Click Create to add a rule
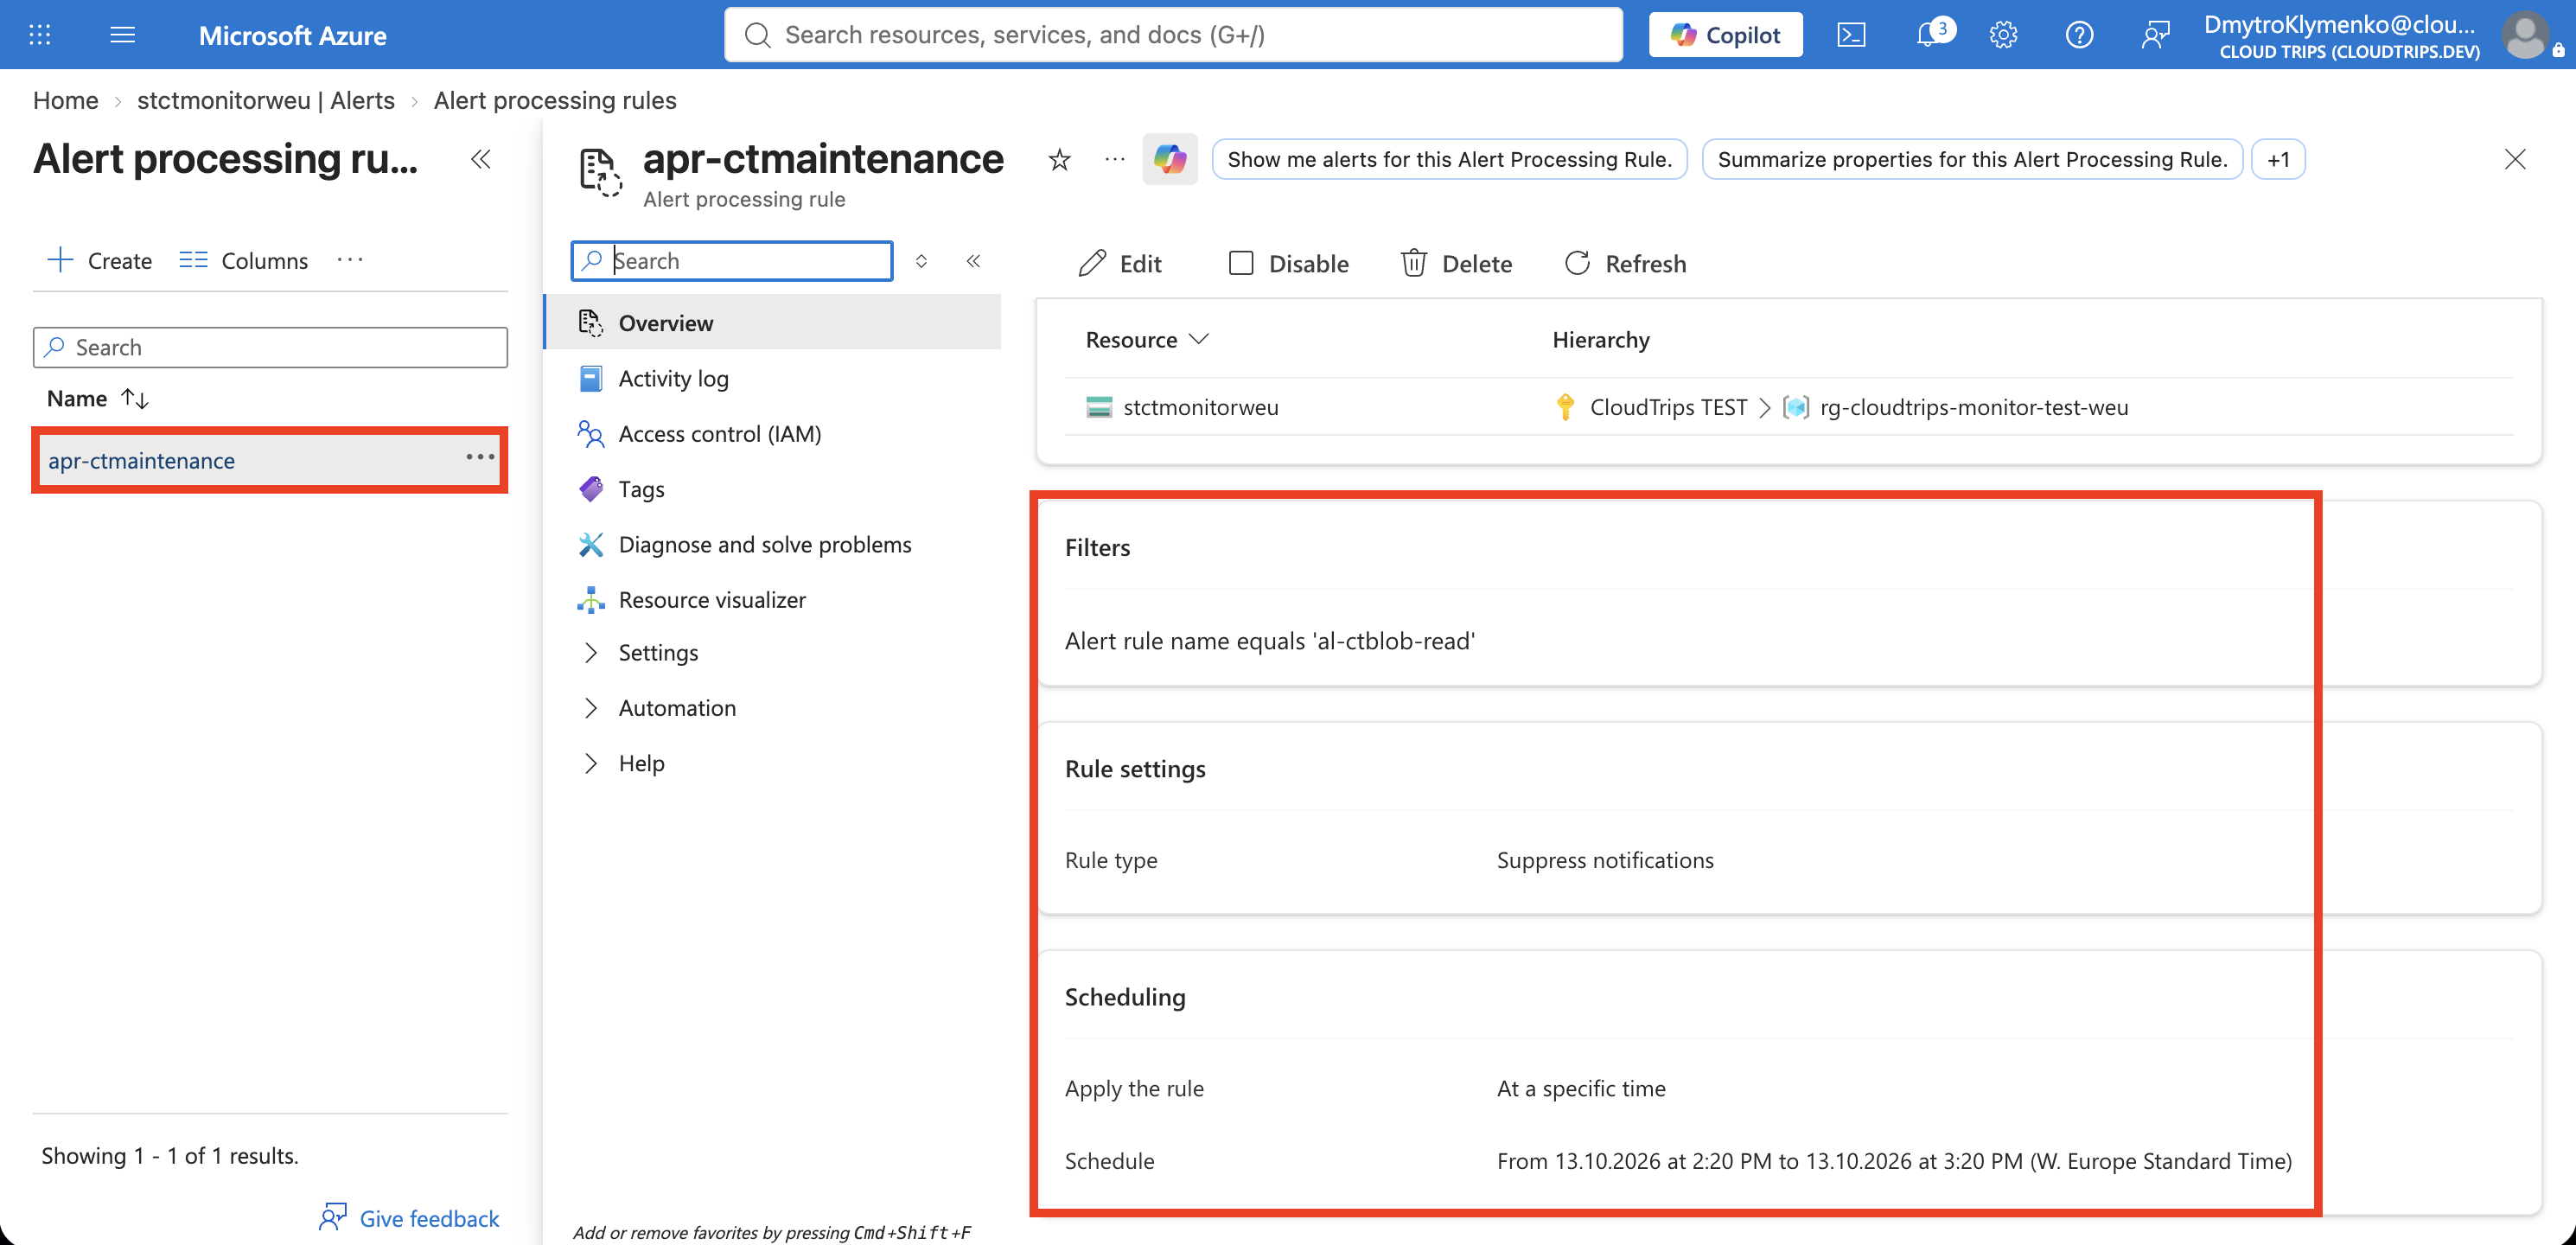Viewport: 2576px width, 1245px height. tap(100, 261)
